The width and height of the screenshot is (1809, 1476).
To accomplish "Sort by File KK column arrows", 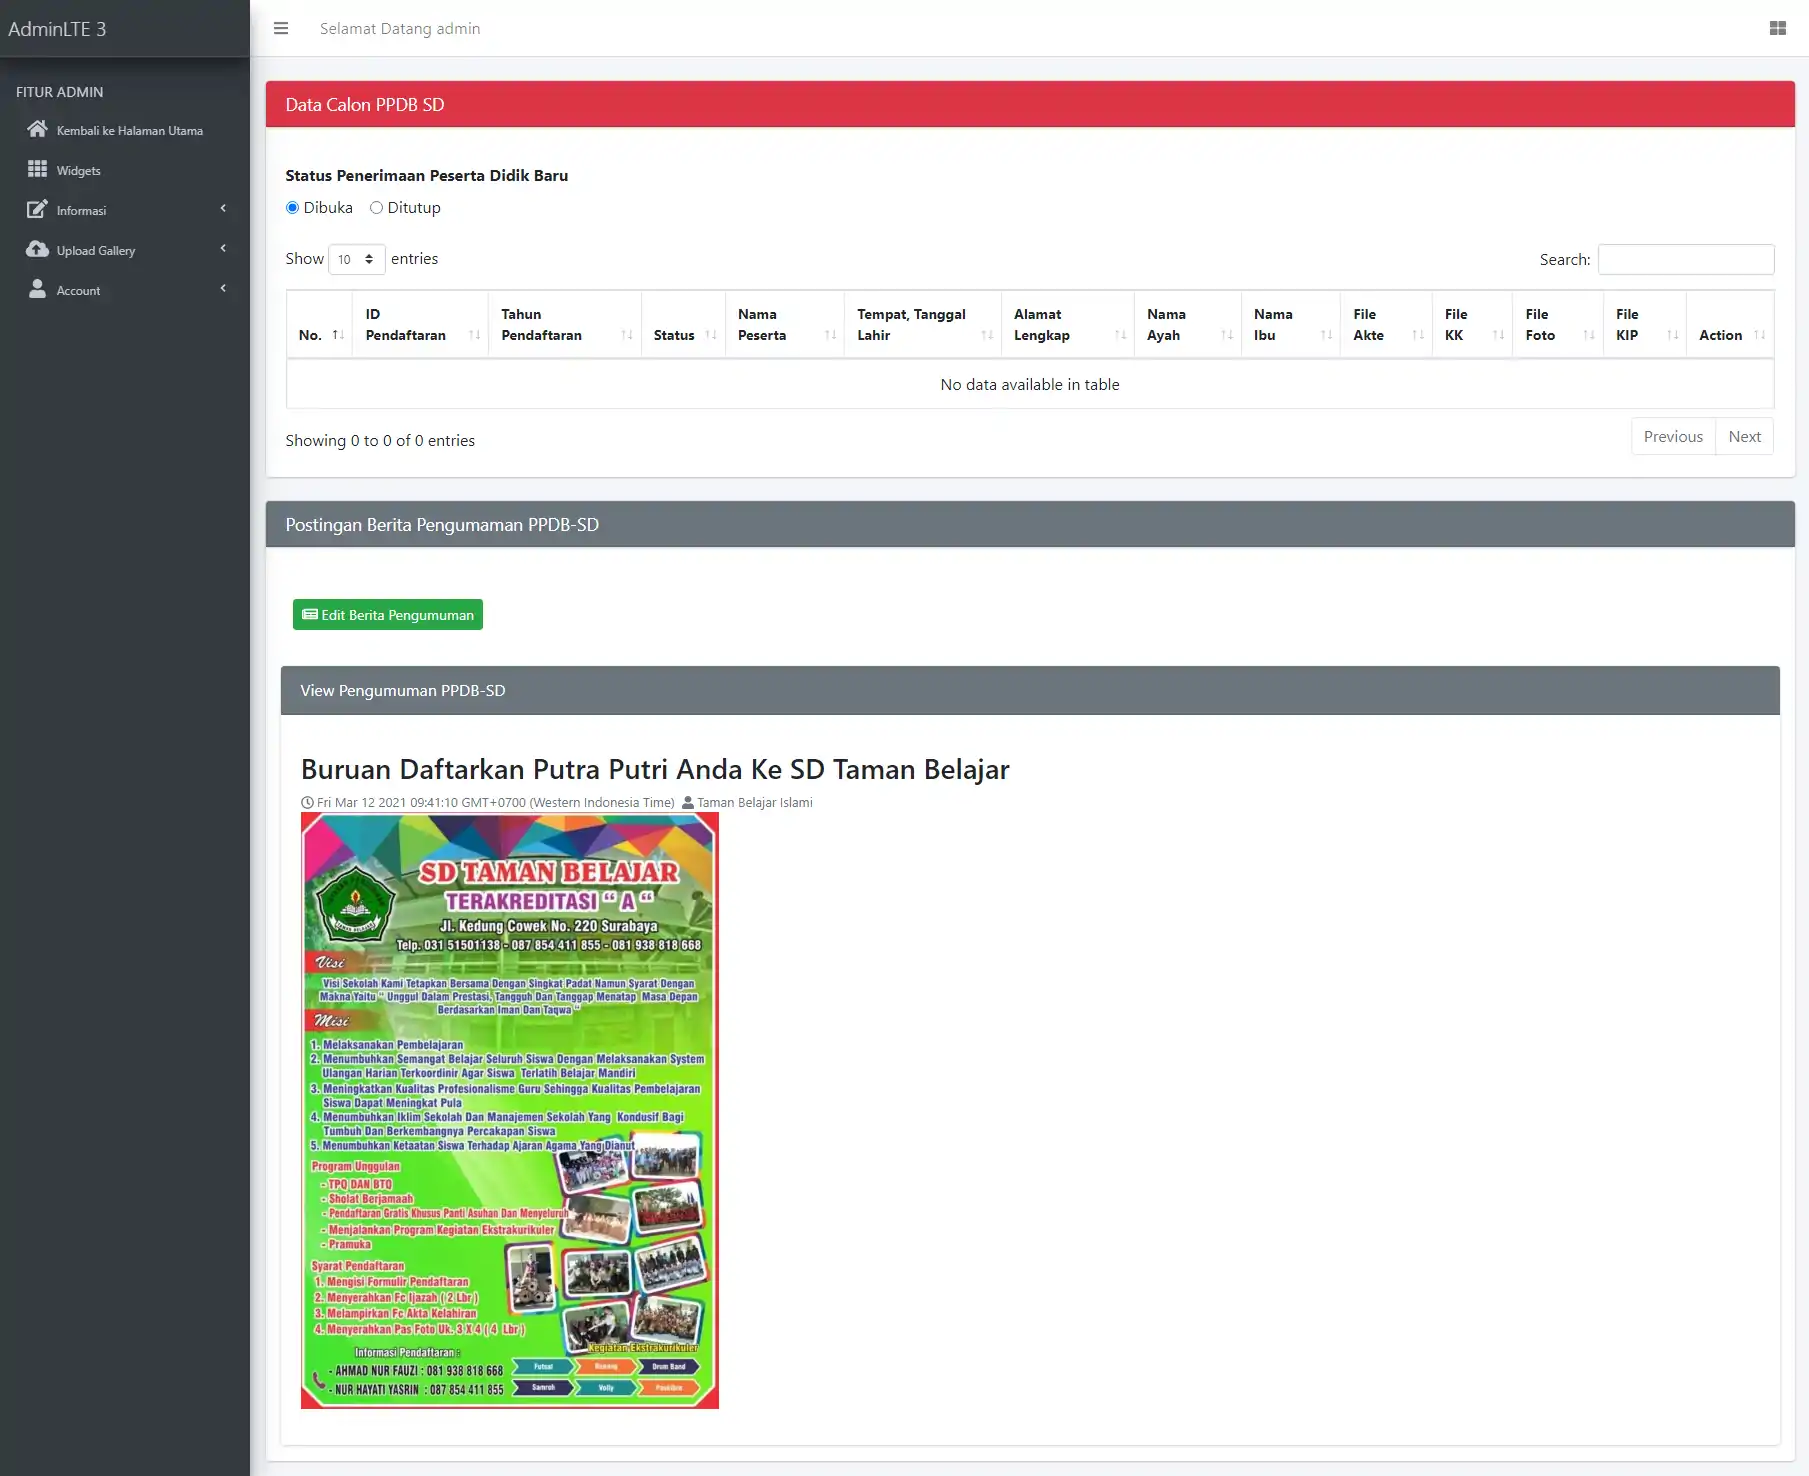I will pyautogui.click(x=1498, y=335).
